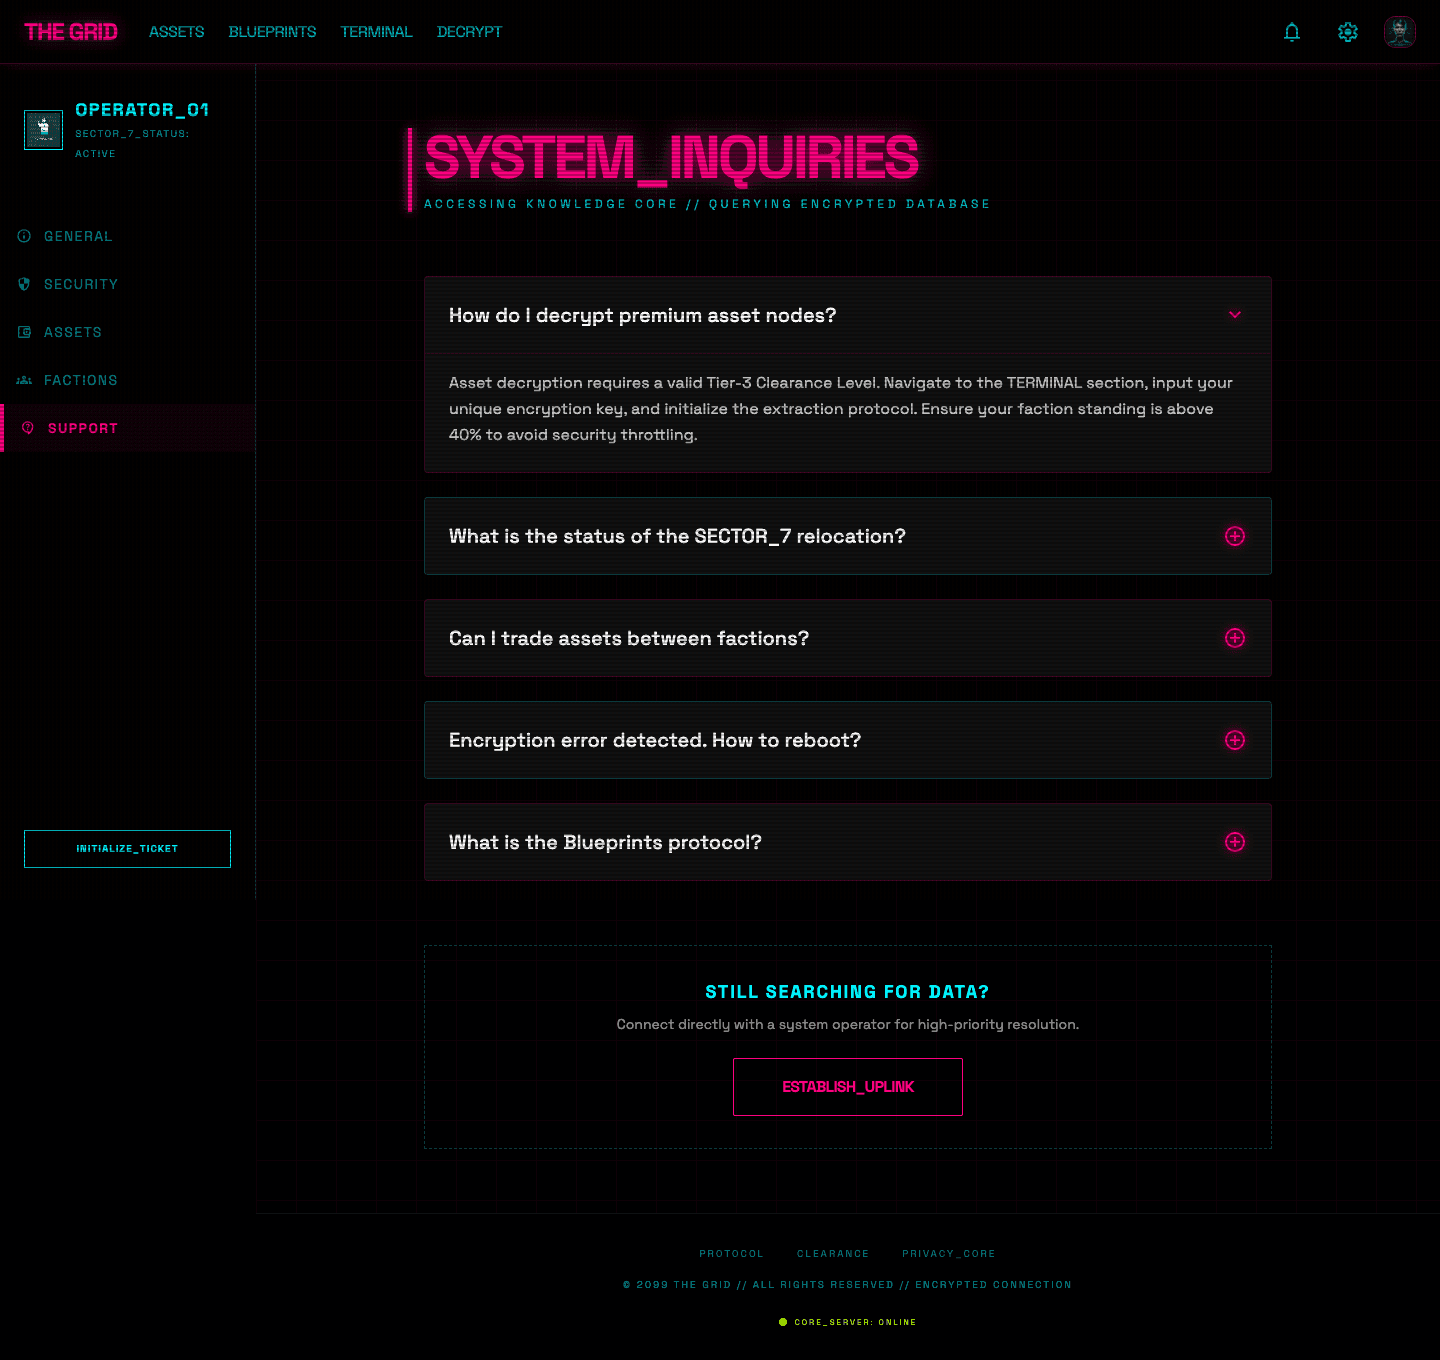This screenshot has height=1360, width=1440.
Task: Open the profile avatar in top bar
Action: point(1399,31)
